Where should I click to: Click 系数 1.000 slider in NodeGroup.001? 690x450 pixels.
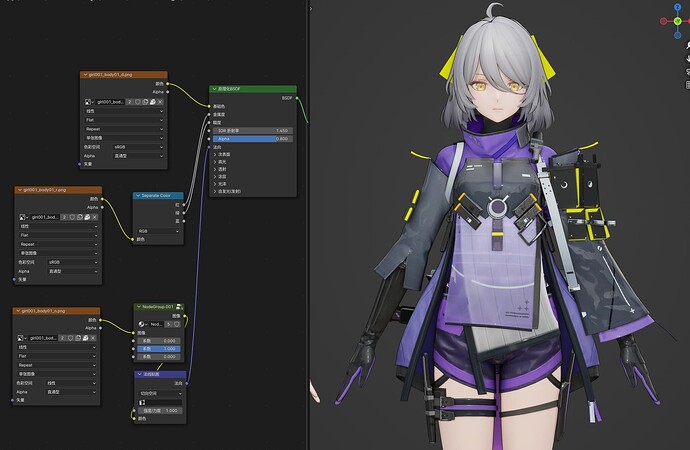[x=159, y=348]
